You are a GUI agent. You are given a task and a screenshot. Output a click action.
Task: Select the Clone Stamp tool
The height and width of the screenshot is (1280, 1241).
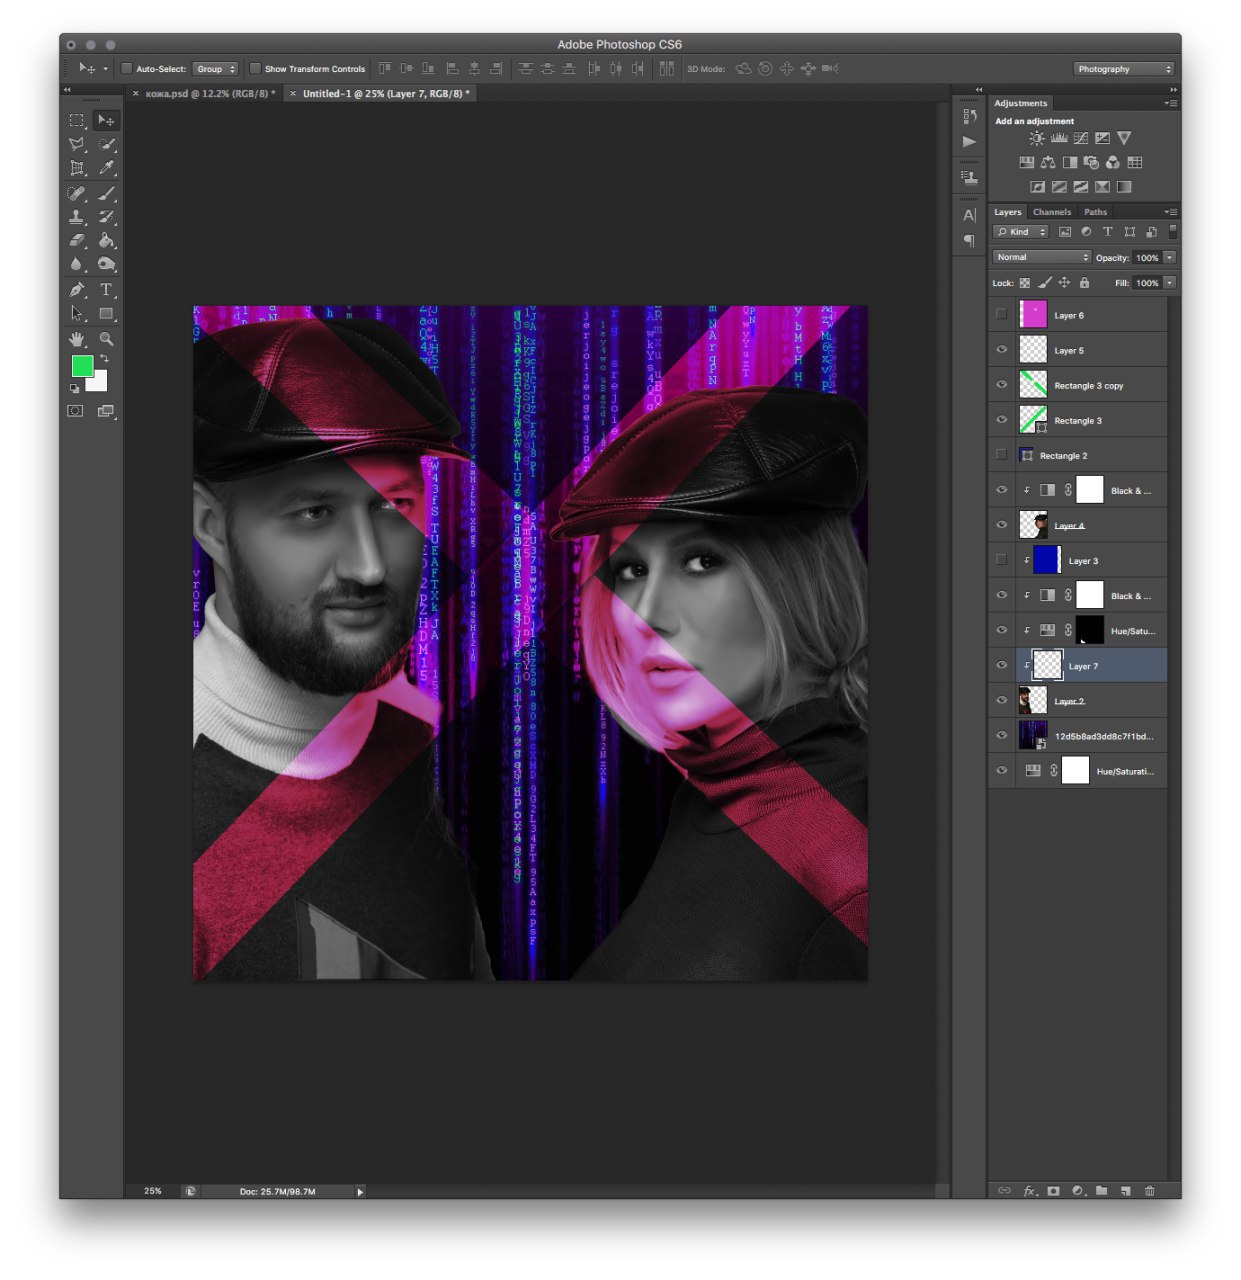pos(76,217)
